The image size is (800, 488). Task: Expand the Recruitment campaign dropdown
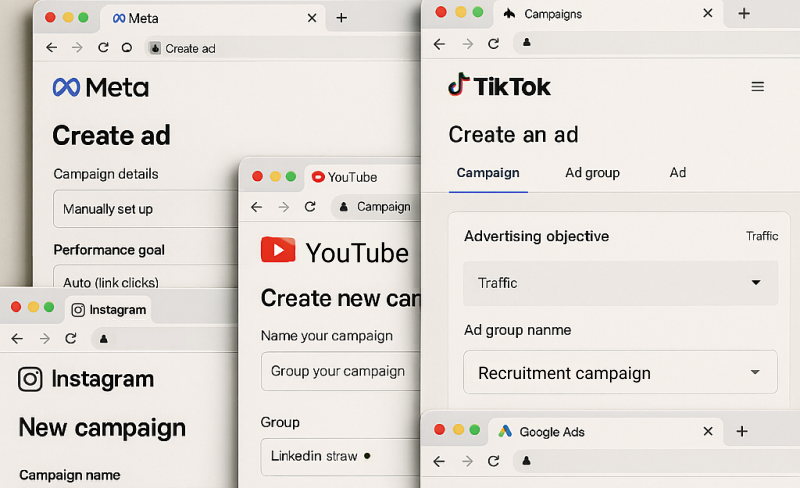point(620,372)
